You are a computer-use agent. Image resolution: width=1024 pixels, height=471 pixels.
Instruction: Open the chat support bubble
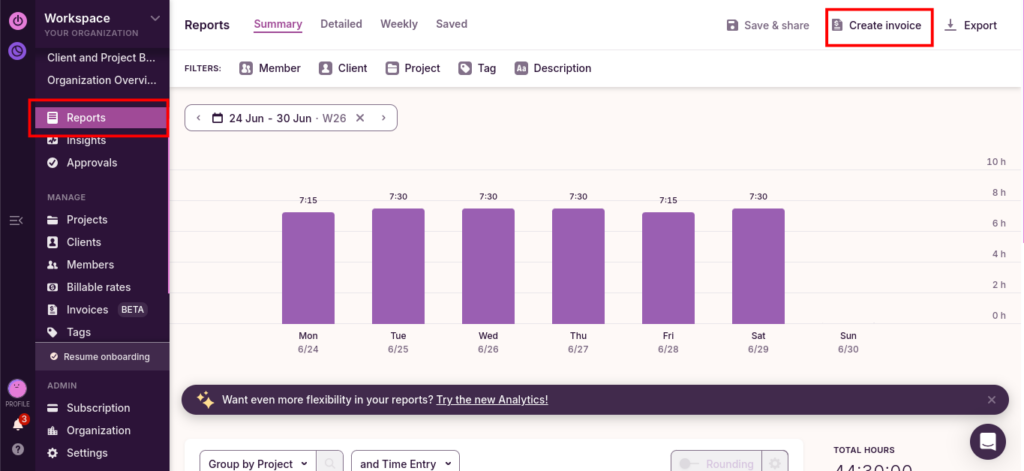(987, 441)
